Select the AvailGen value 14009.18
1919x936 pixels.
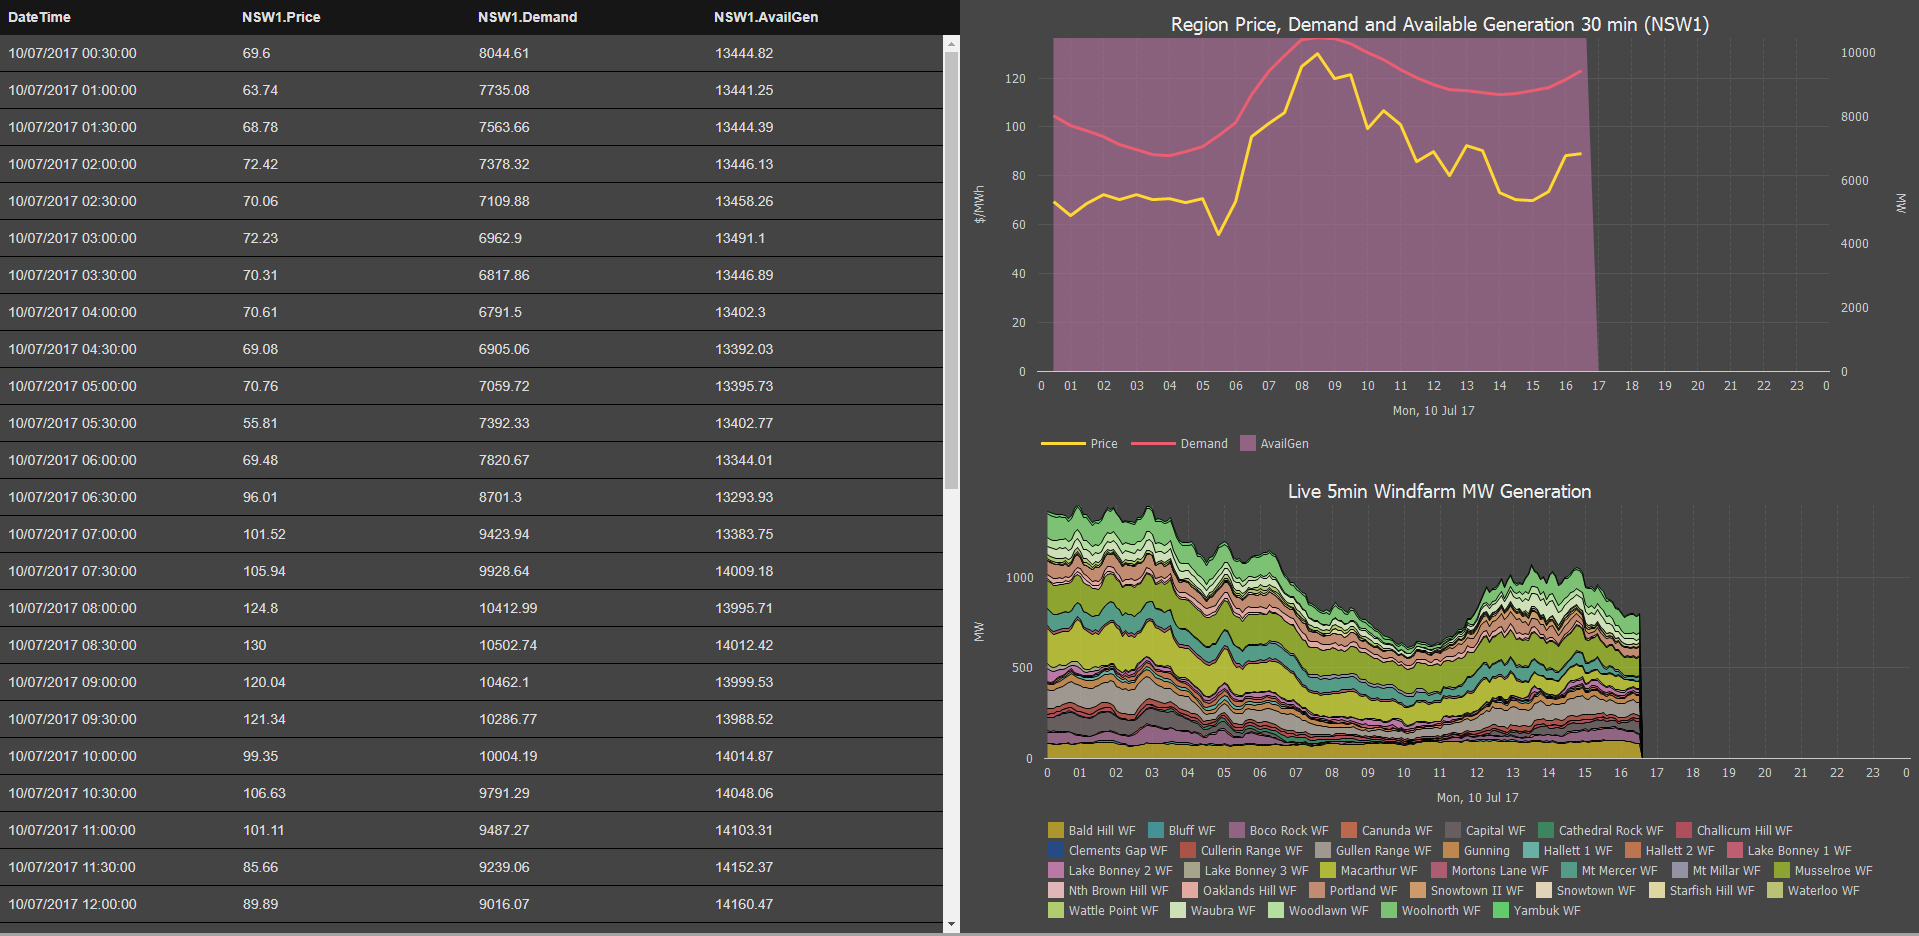(744, 571)
